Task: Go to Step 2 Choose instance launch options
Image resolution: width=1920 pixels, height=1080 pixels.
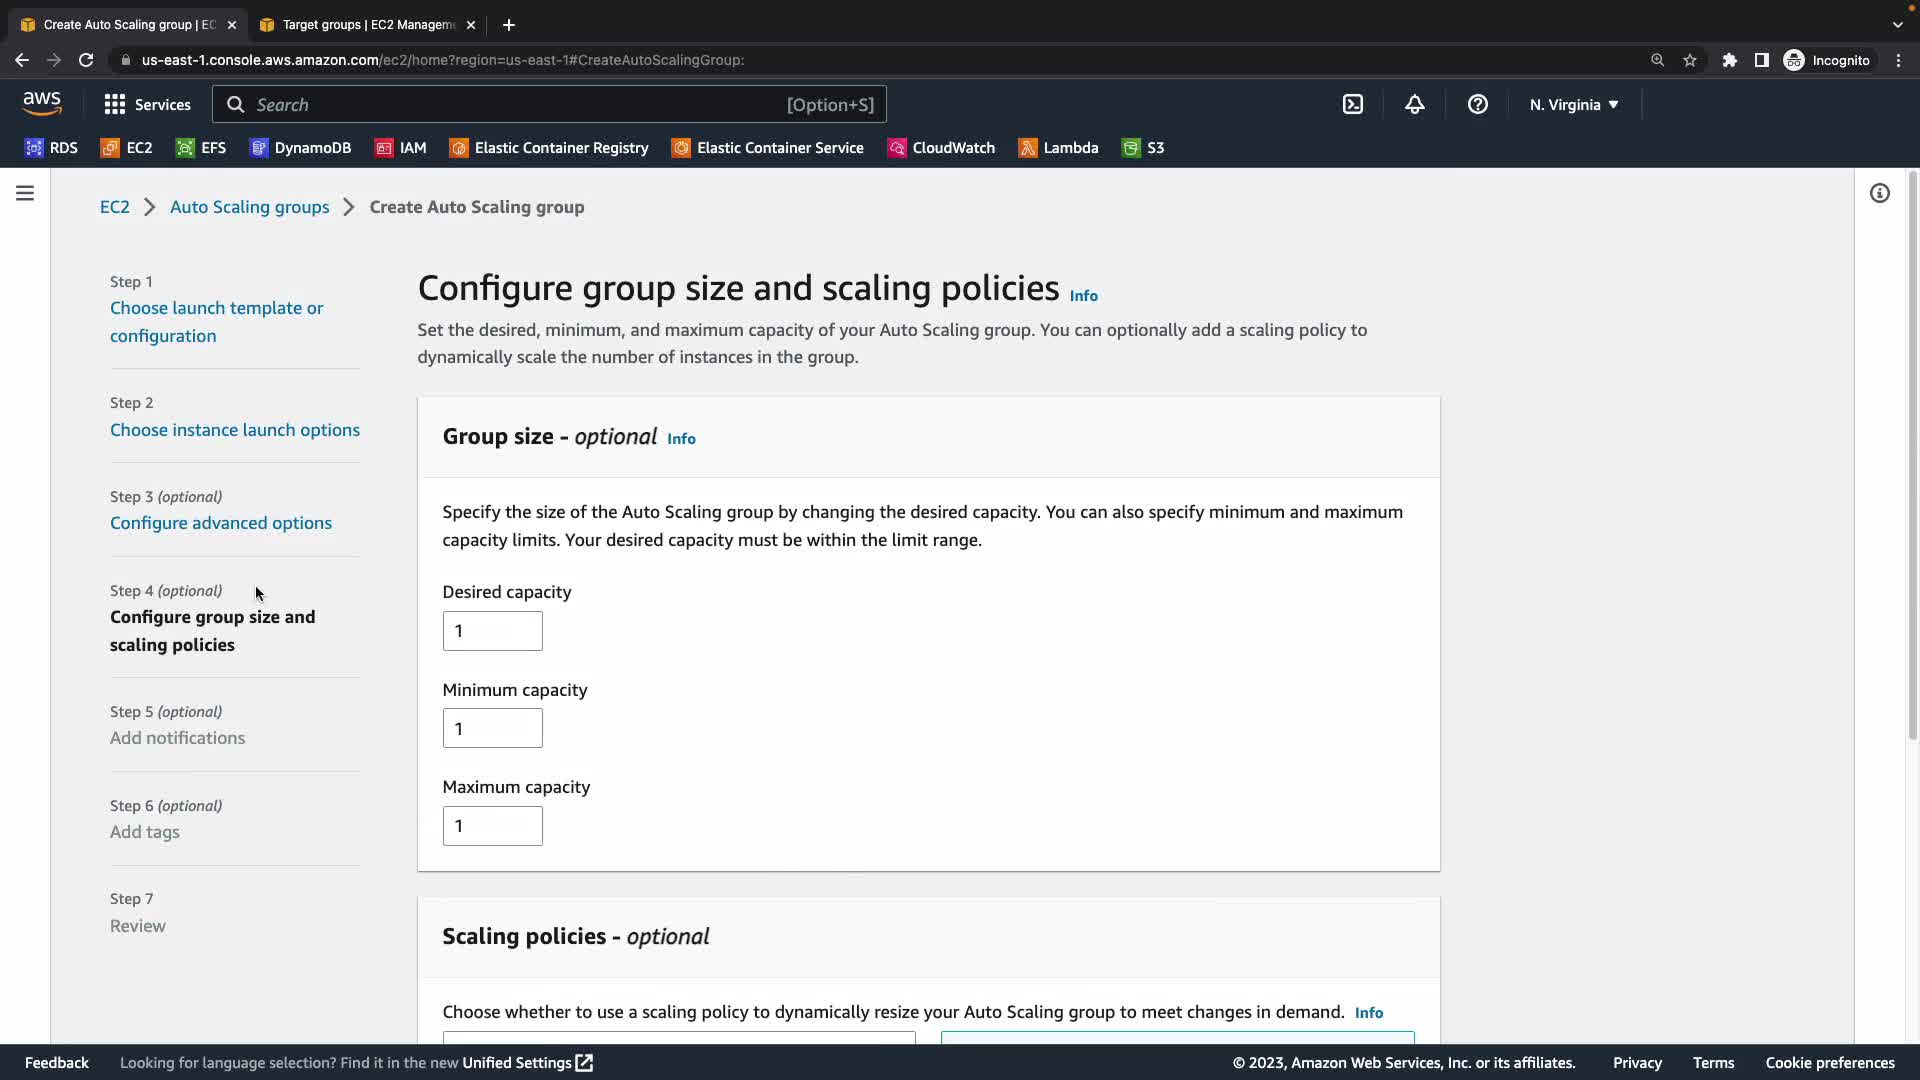Action: tap(234, 430)
